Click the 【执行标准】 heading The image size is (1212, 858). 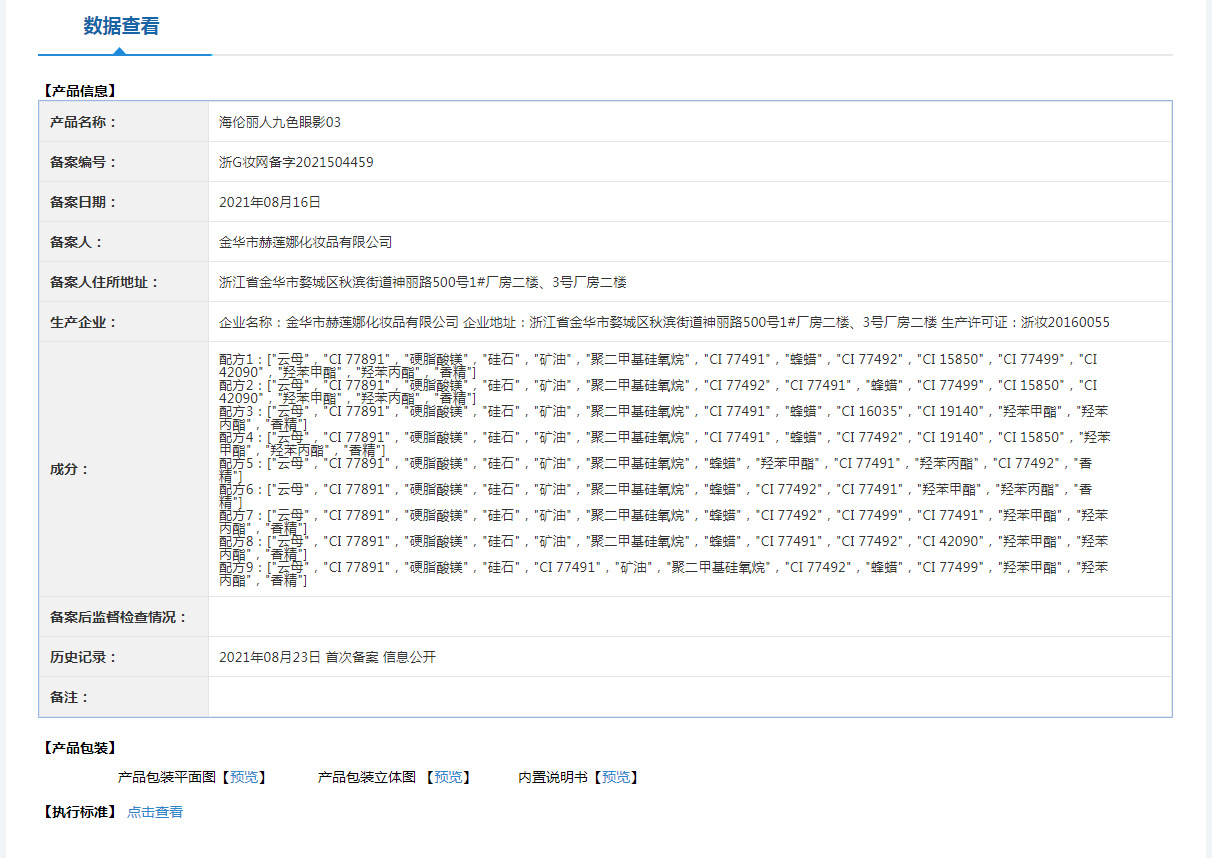click(80, 812)
